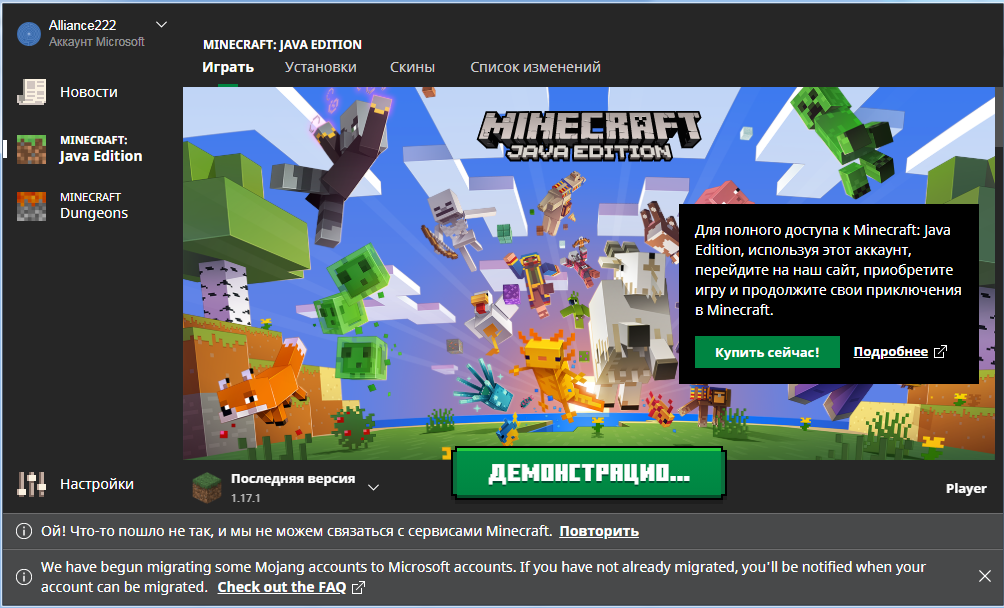Click the 1.17.1 version number text
The width and height of the screenshot is (1004, 608).
coord(246,498)
